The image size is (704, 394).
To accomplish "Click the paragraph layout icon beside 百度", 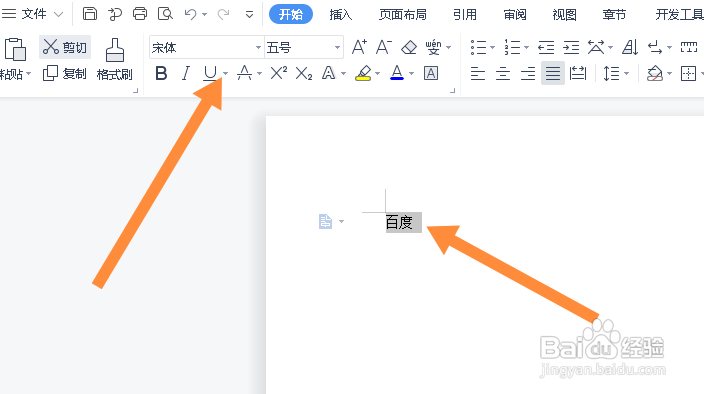I will click(x=326, y=221).
